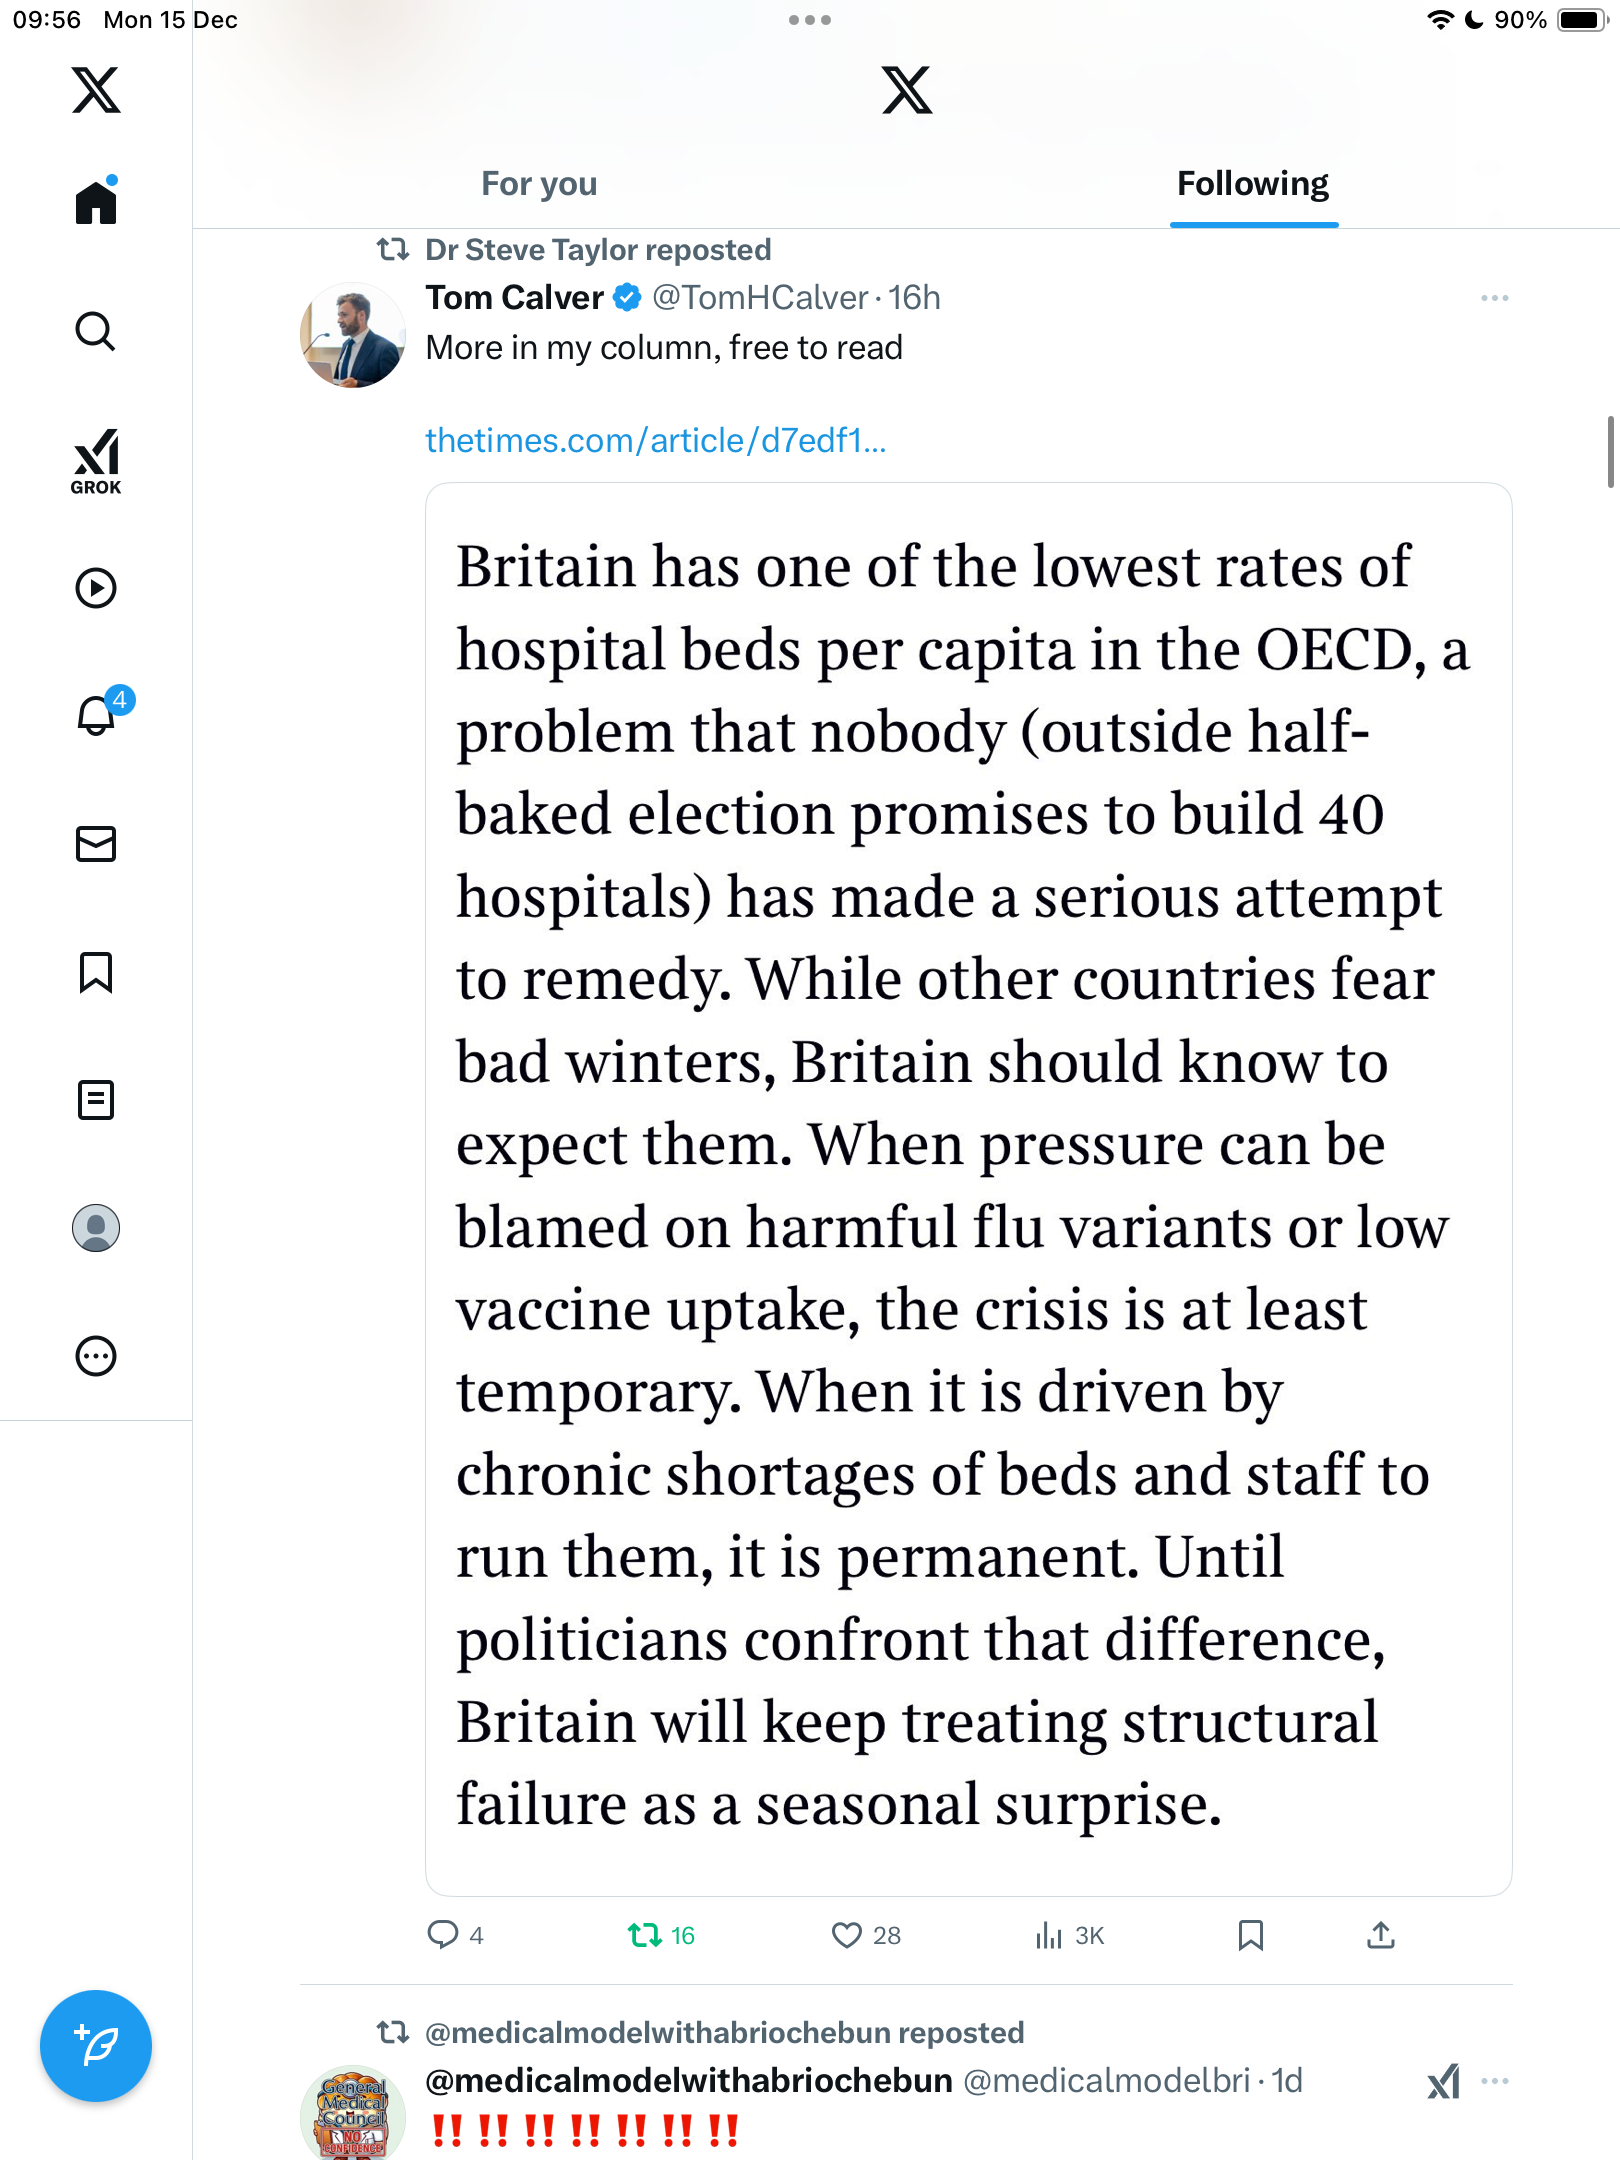Expand the sidebar More circle menu
This screenshot has height=2160, width=1620.
[x=96, y=1356]
